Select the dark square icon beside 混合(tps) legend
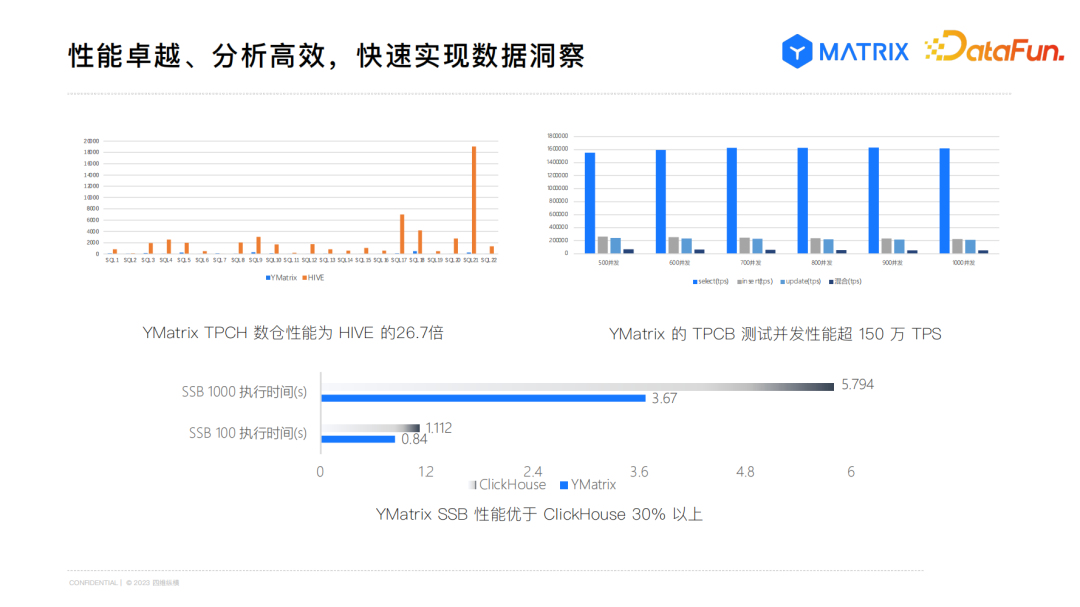 click(x=829, y=281)
